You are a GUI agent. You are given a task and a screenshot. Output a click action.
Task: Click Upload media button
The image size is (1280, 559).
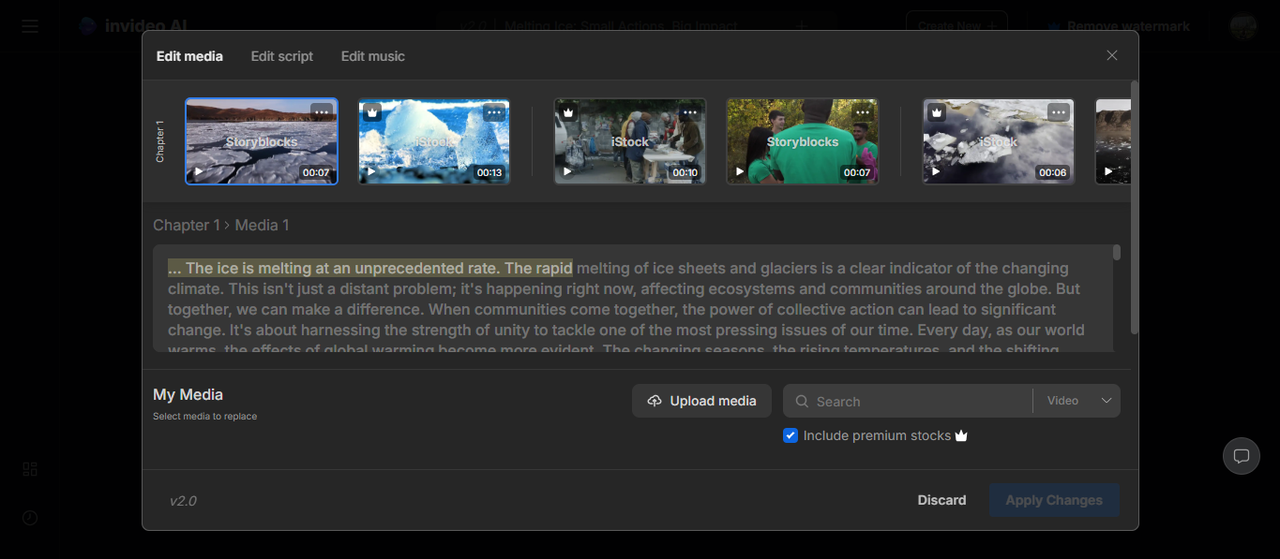point(702,401)
